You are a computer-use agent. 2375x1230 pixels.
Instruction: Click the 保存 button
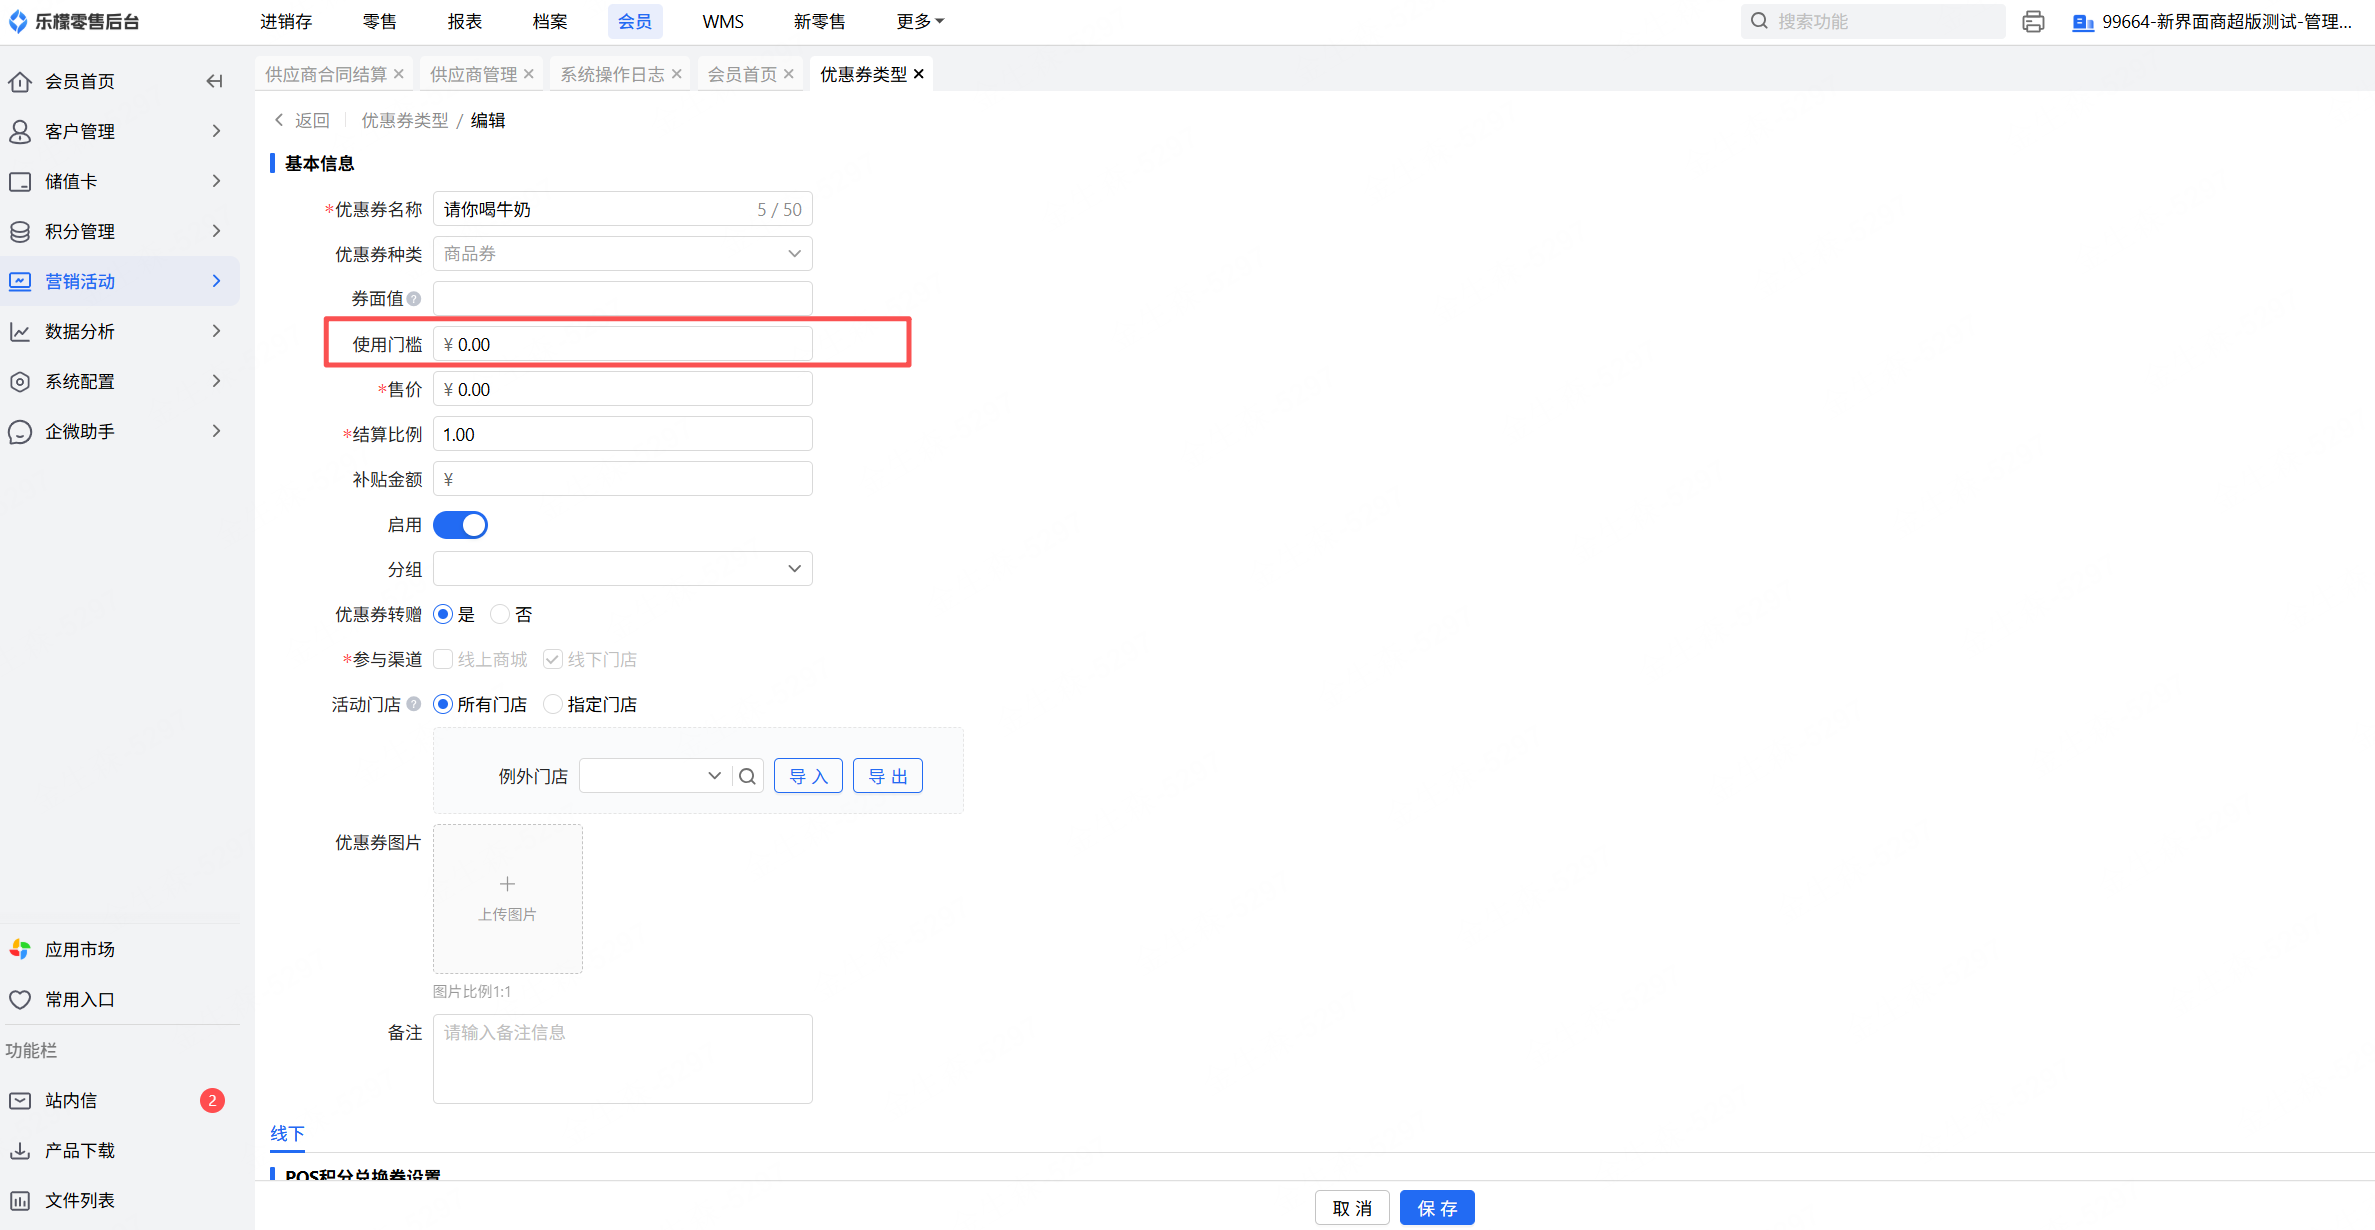point(1436,1208)
